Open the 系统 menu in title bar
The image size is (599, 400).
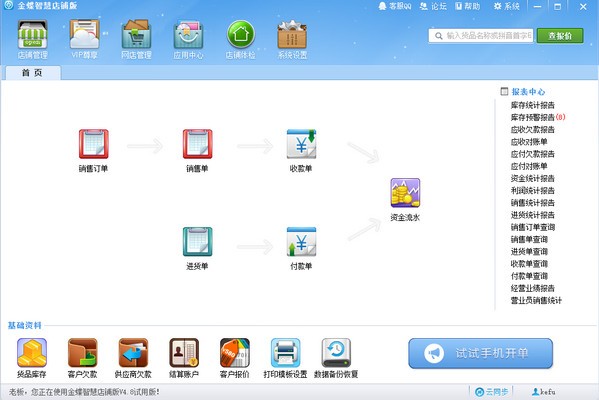507,6
